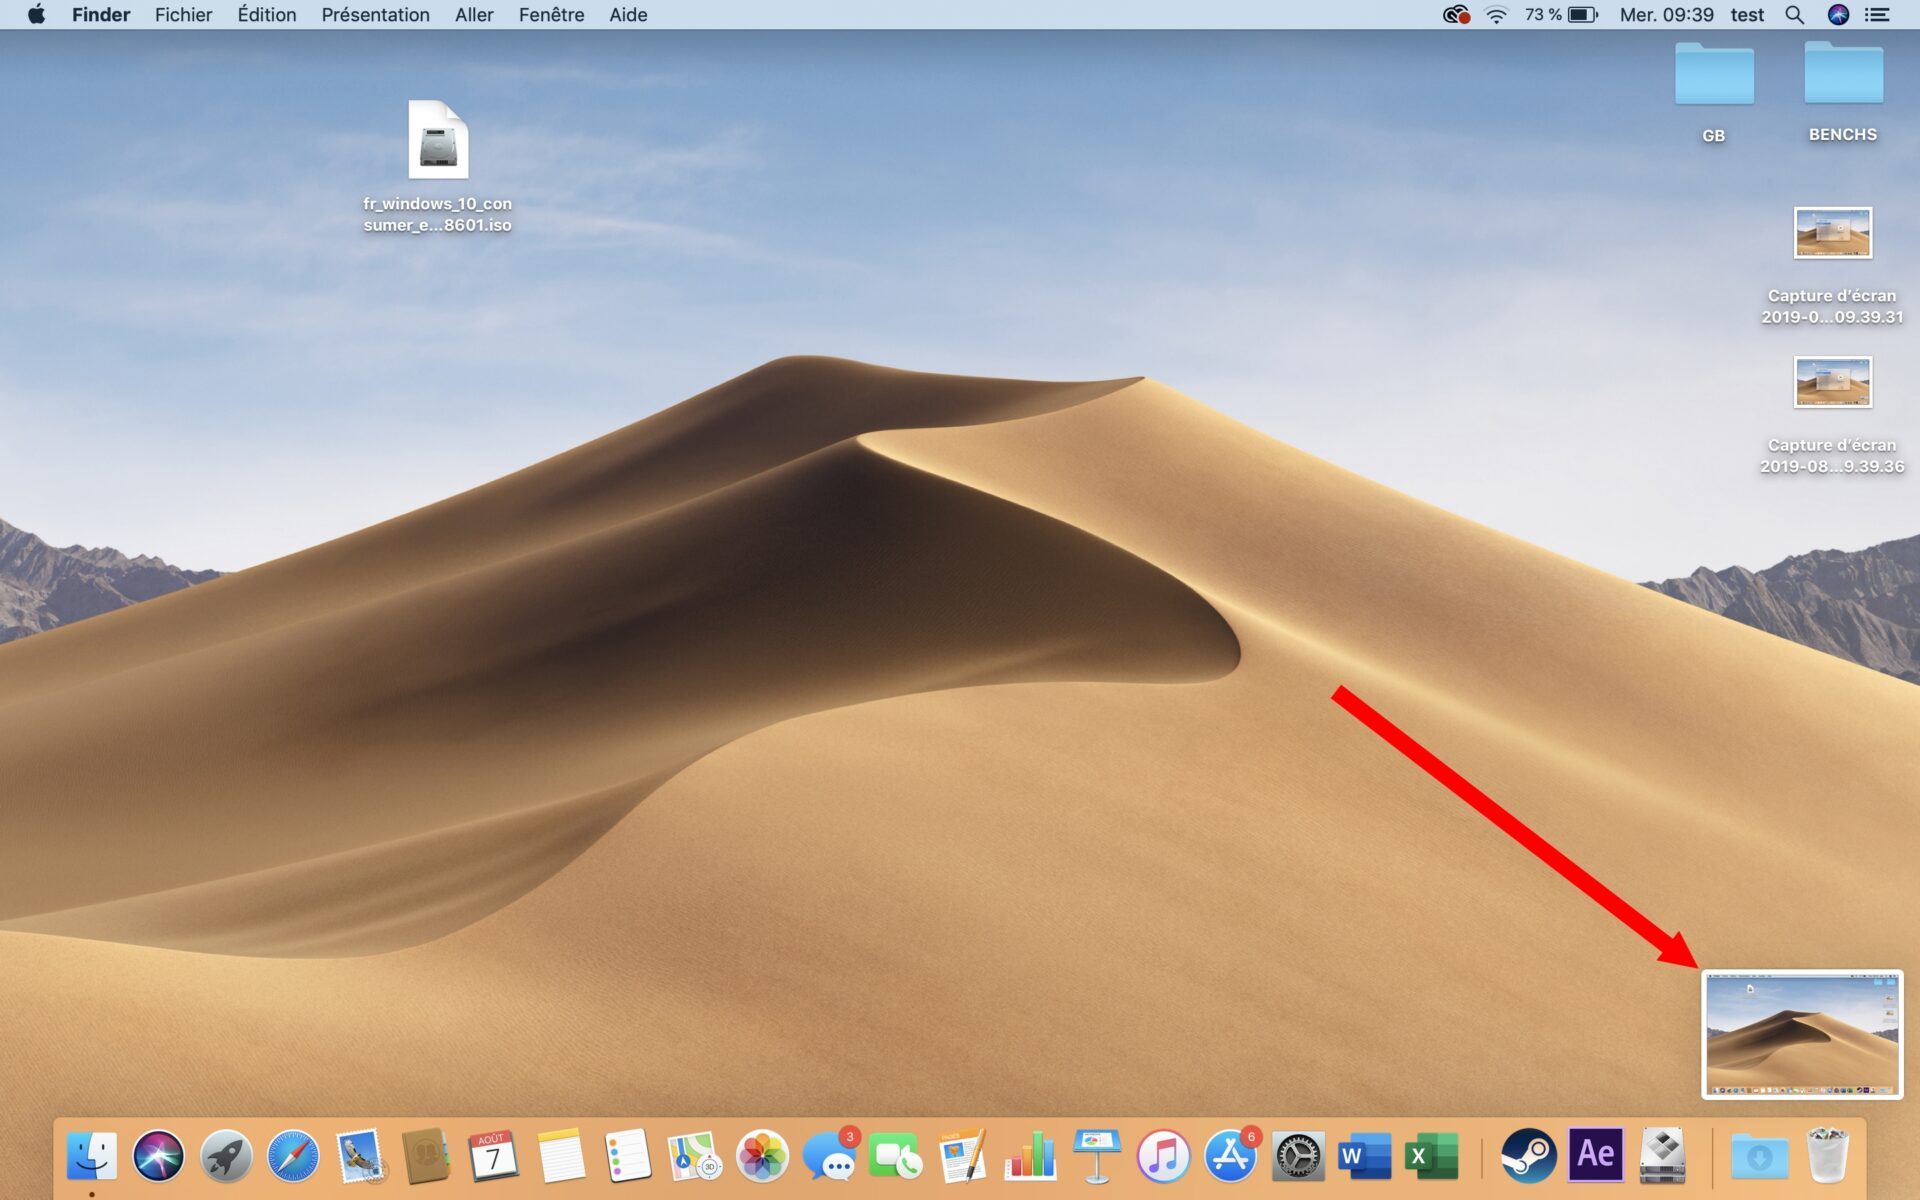Open the Apple menu

click(37, 15)
